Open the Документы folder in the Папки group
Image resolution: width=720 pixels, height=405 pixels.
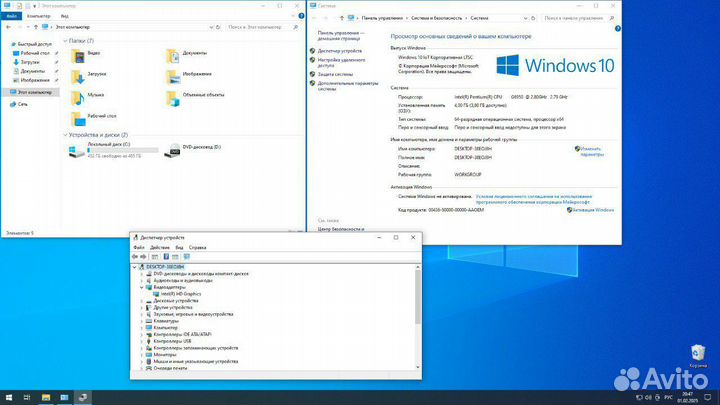pyautogui.click(x=186, y=56)
